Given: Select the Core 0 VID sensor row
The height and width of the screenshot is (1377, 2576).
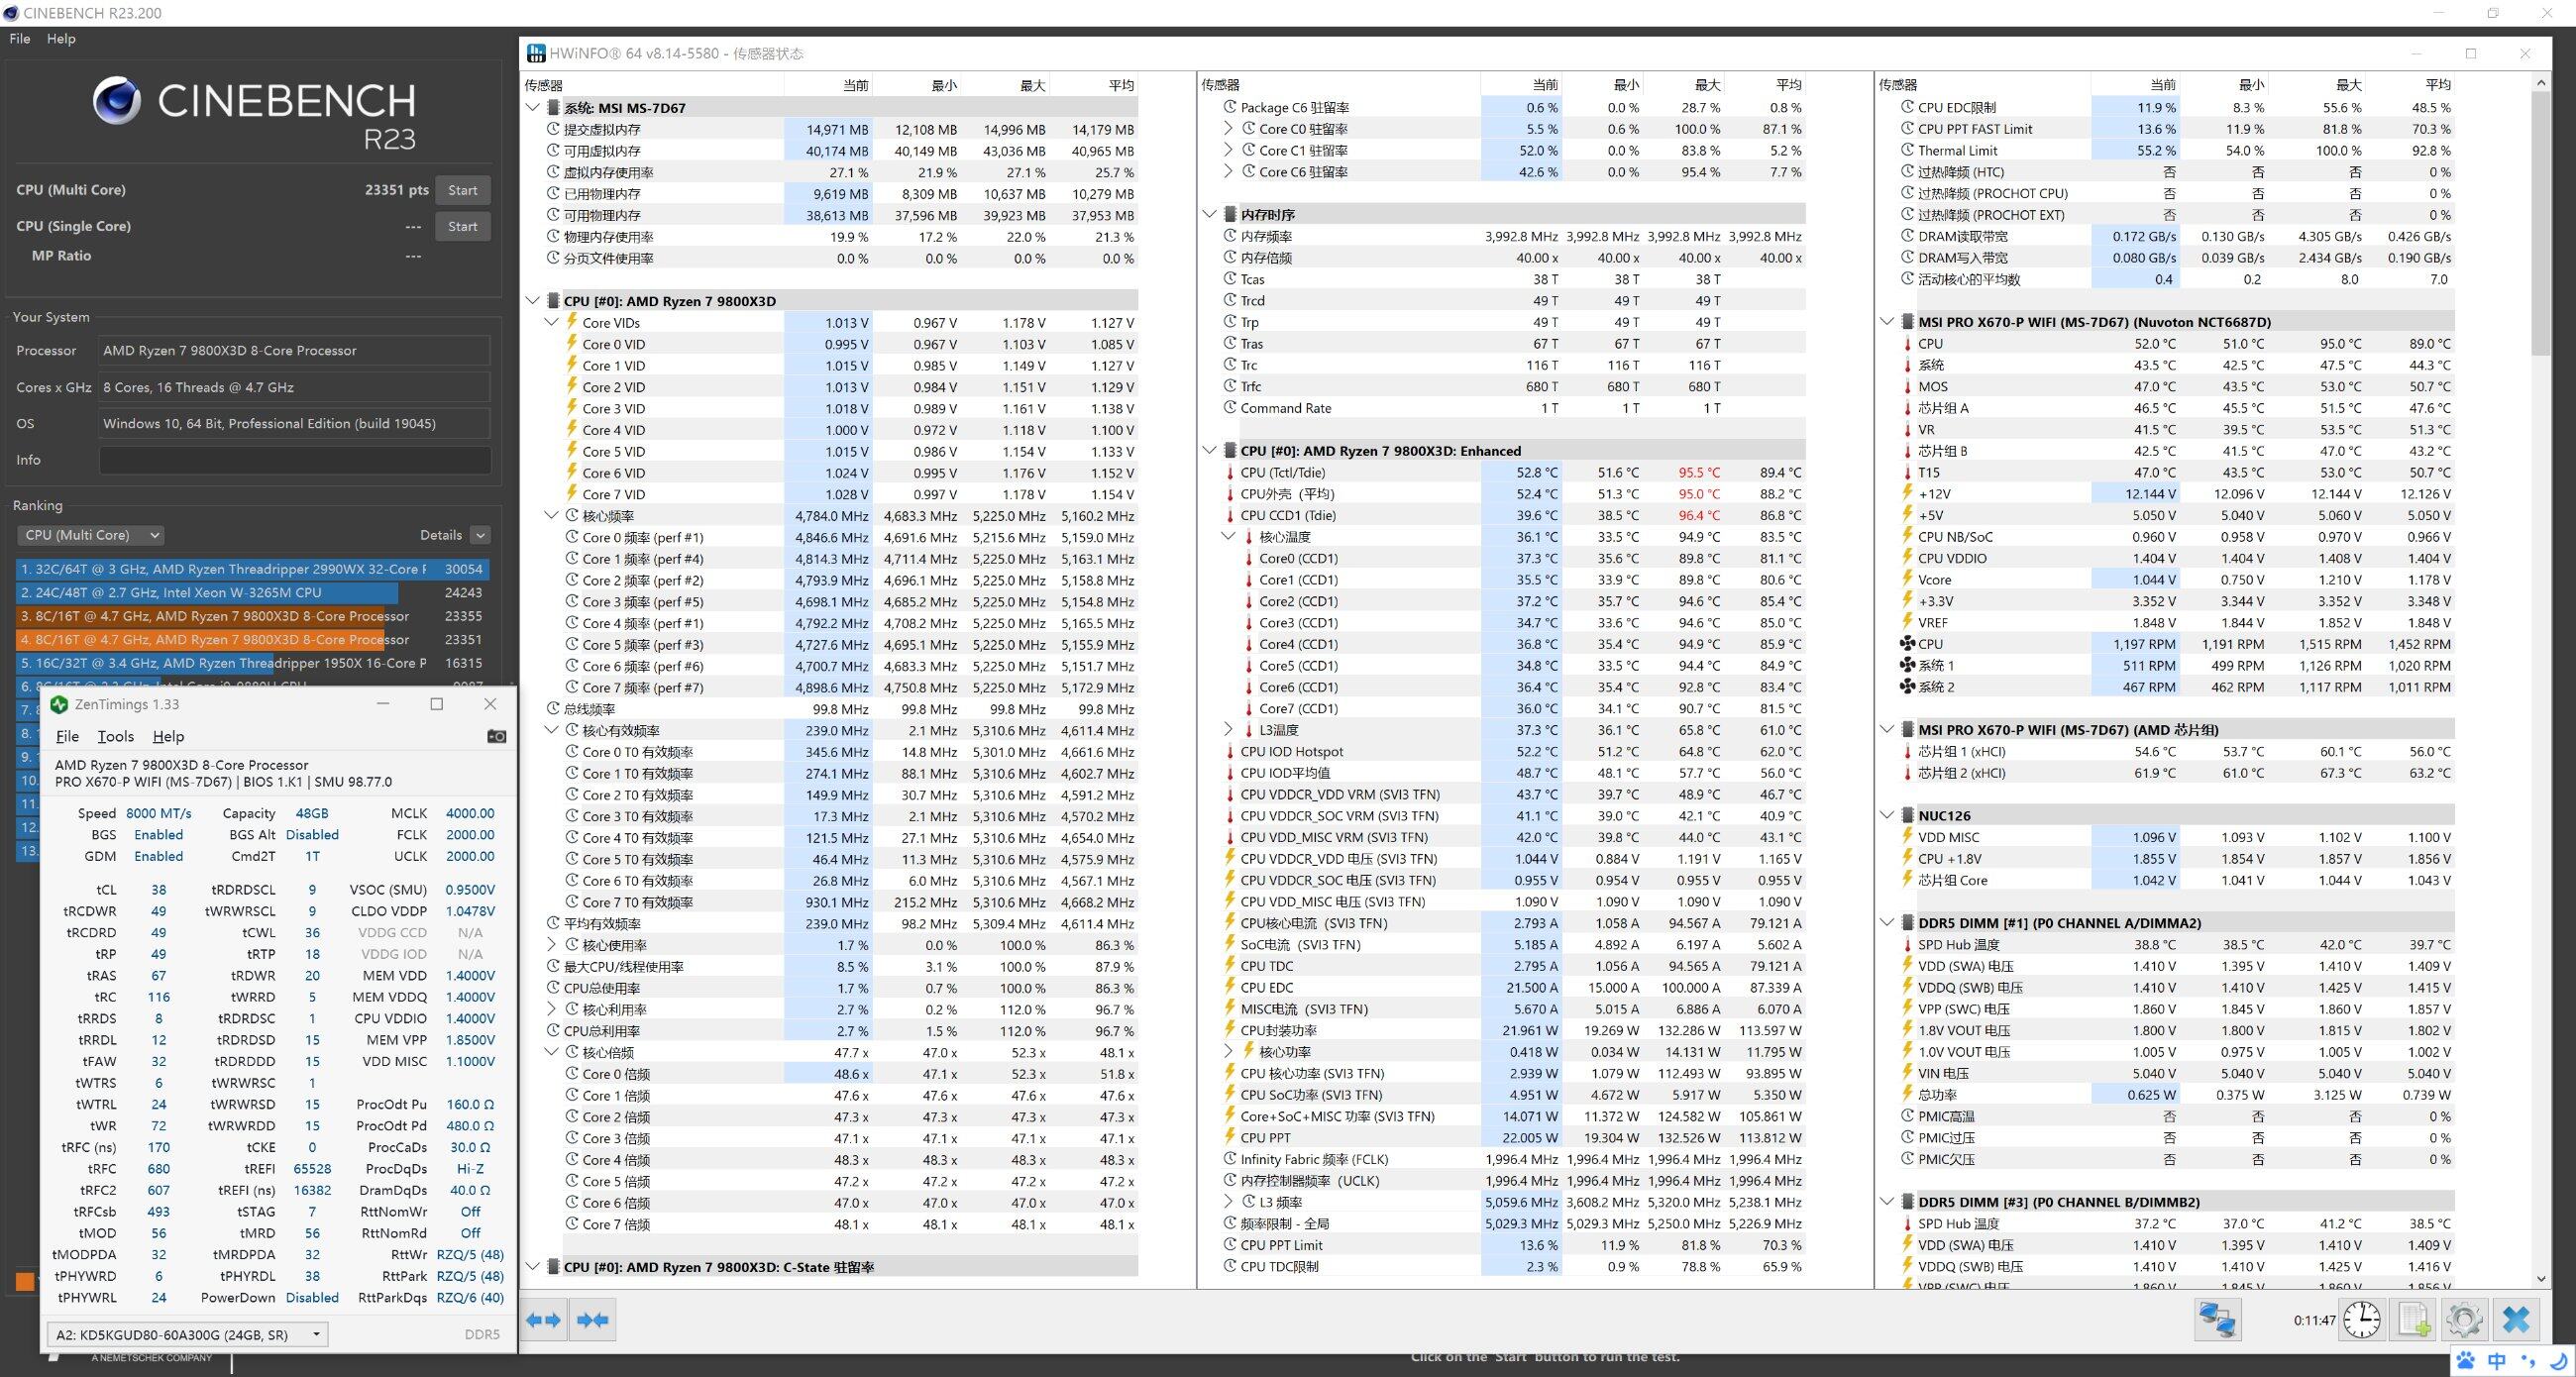Looking at the screenshot, I should pos(851,344).
